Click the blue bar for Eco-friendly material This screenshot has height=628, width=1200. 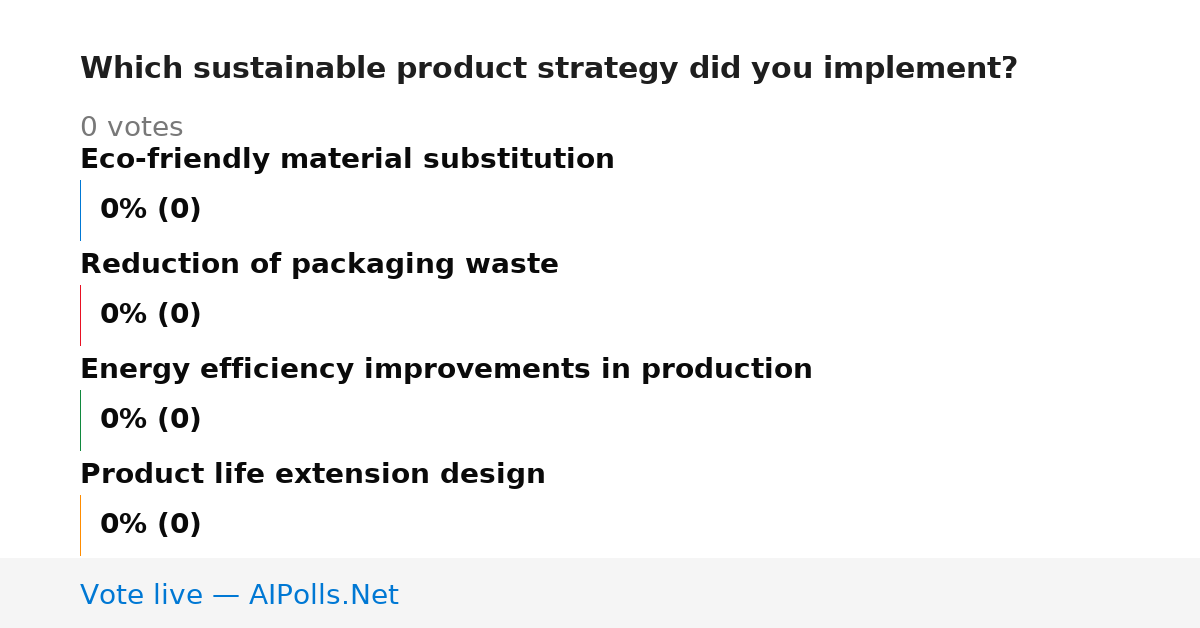[x=80, y=210]
